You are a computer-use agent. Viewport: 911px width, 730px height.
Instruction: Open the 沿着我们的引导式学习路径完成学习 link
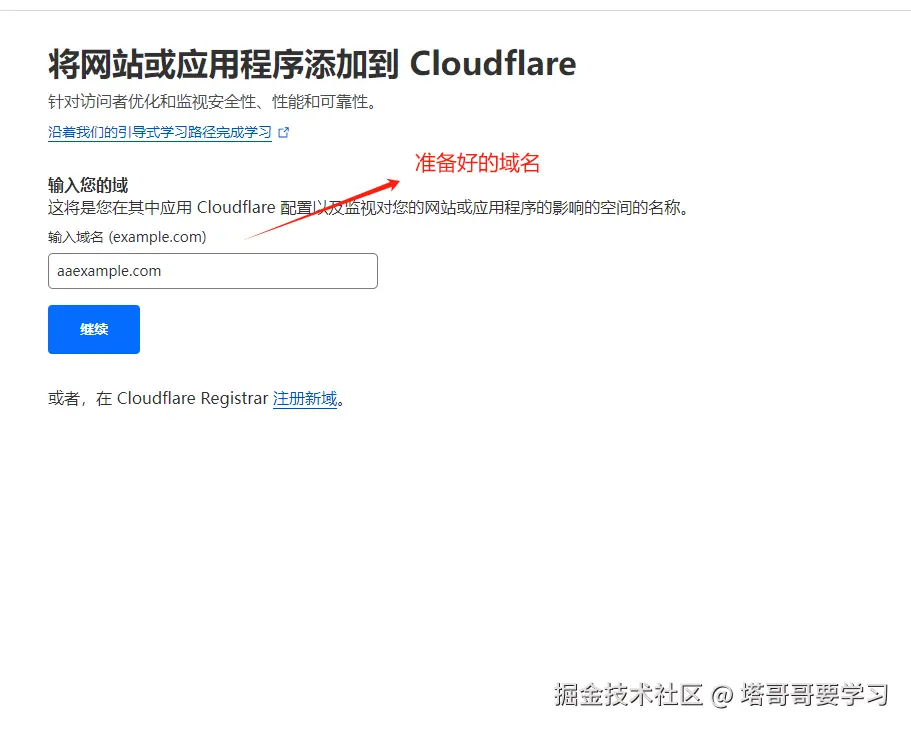click(160, 133)
